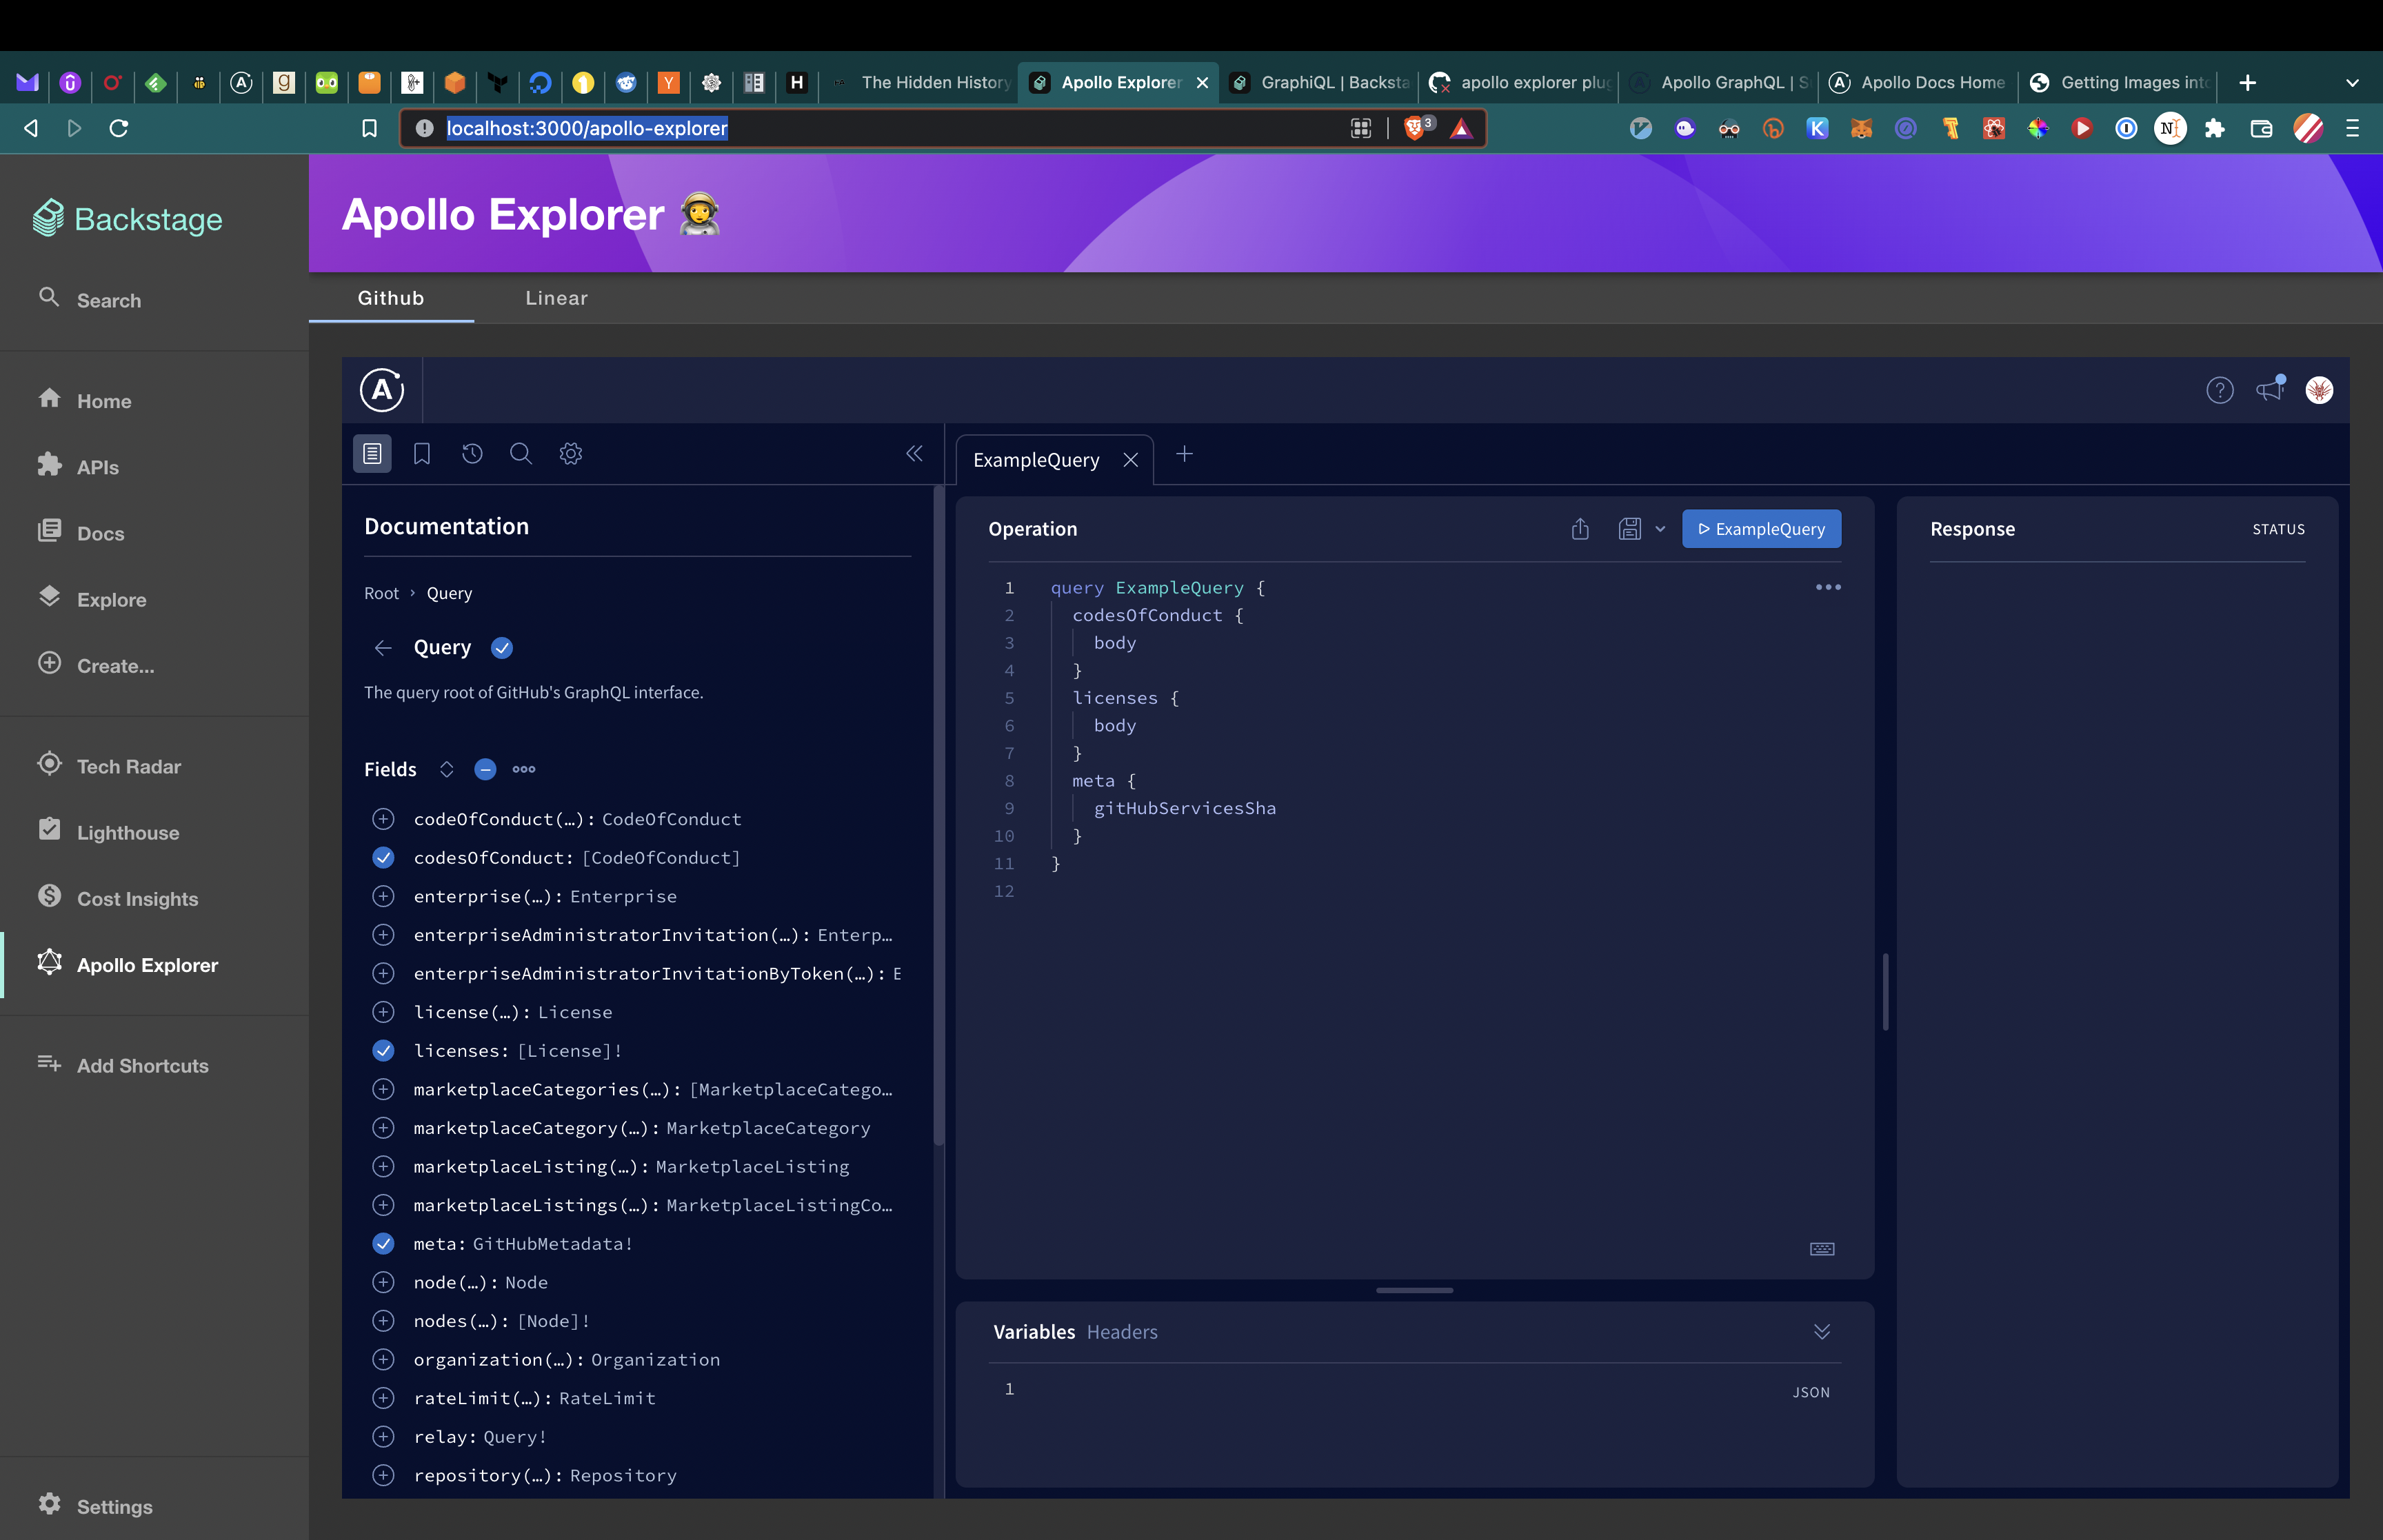
Task: Save the operation with floppy disk icon
Action: 1630,529
